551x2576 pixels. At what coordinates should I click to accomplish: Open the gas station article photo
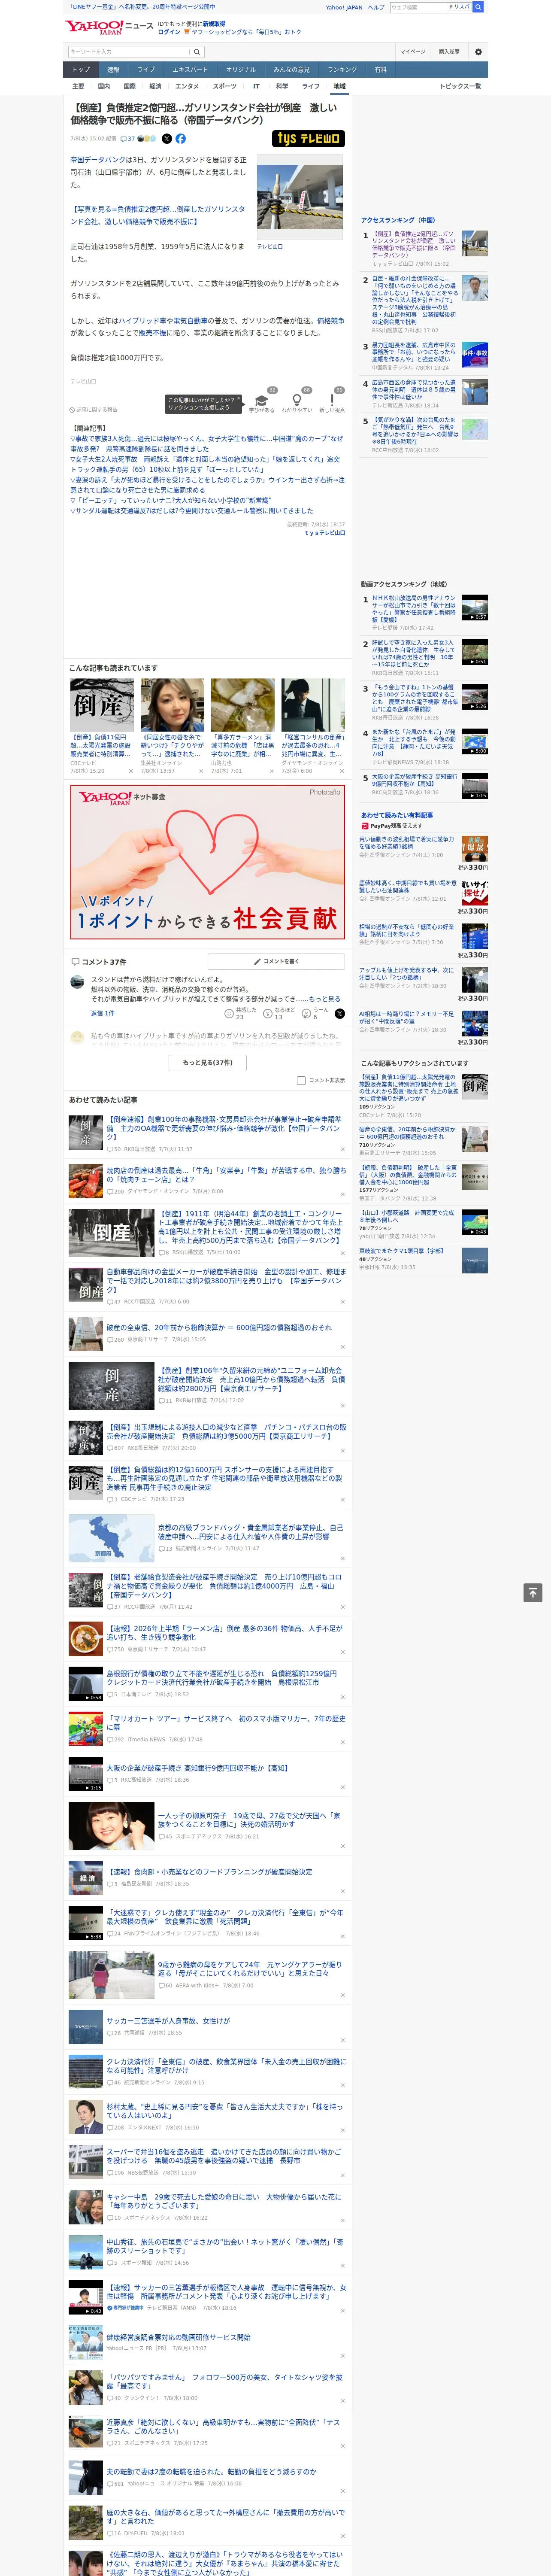[x=300, y=197]
